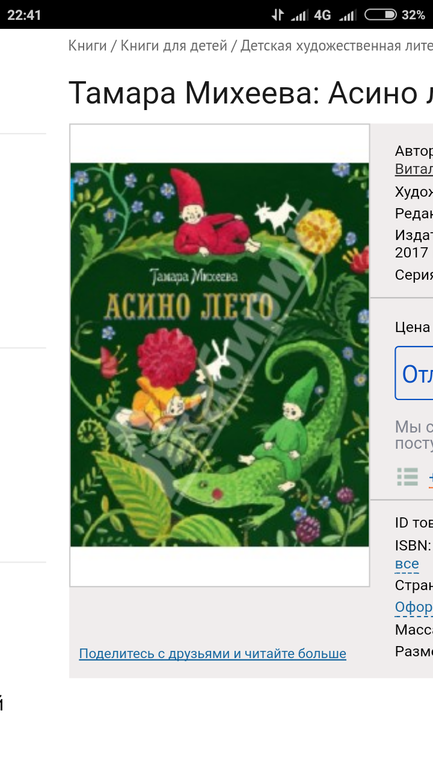Tap the 4G network indicator
Image resolution: width=433 pixels, height=770 pixels.
(x=323, y=15)
